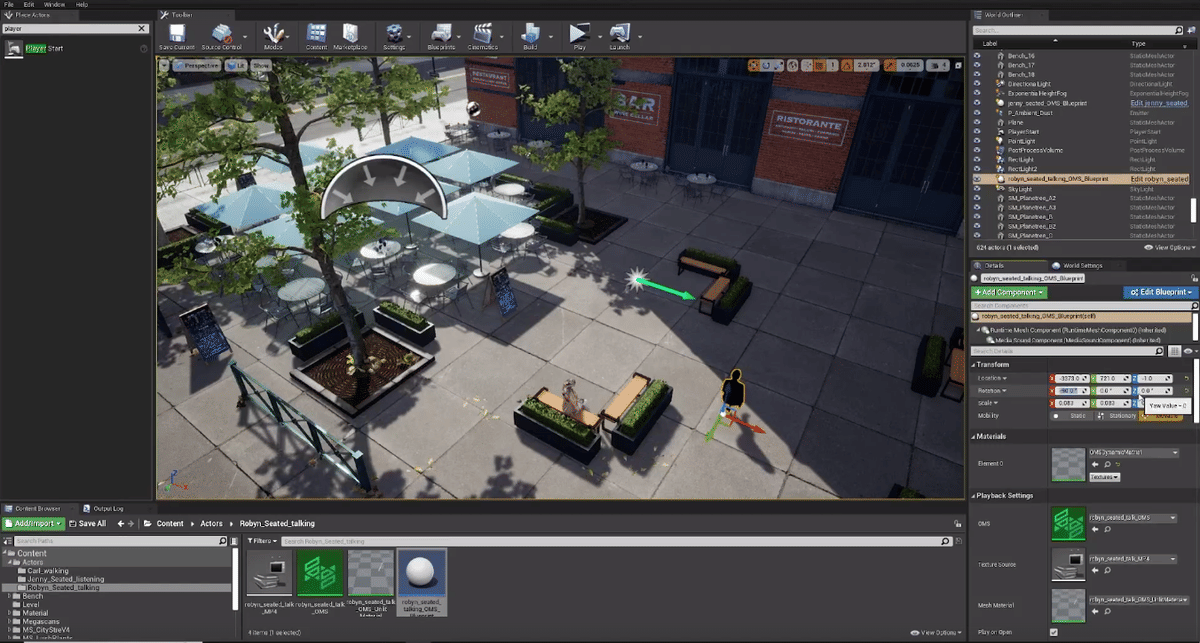Image resolution: width=1200 pixels, height=643 pixels.
Task: Open Cinematics from the toolbar
Action: point(484,35)
